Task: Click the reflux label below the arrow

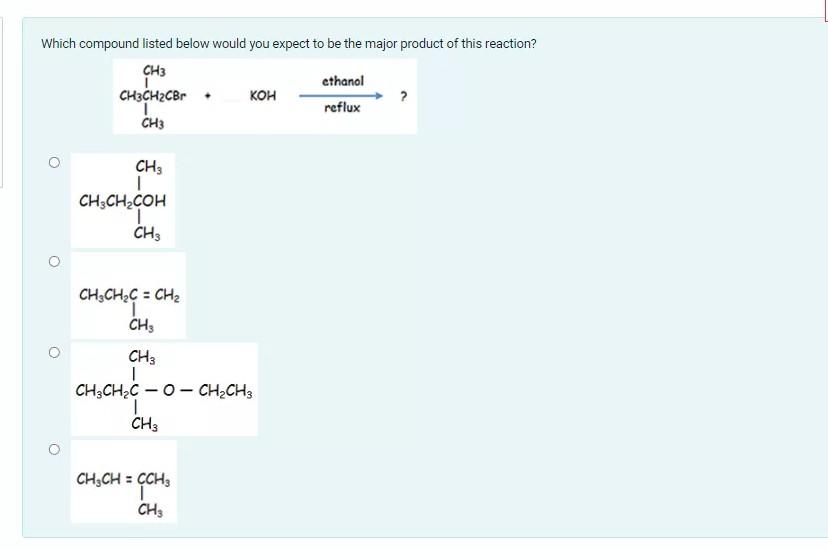Action: 342,108
